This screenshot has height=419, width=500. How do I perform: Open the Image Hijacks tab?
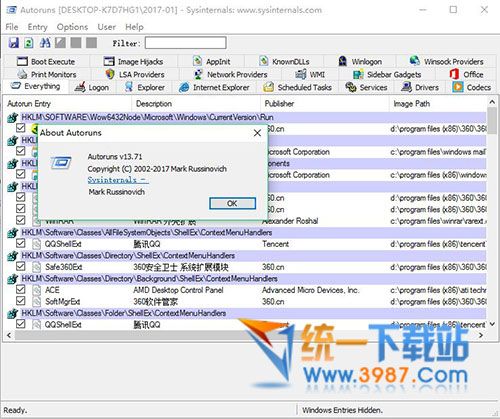133,61
